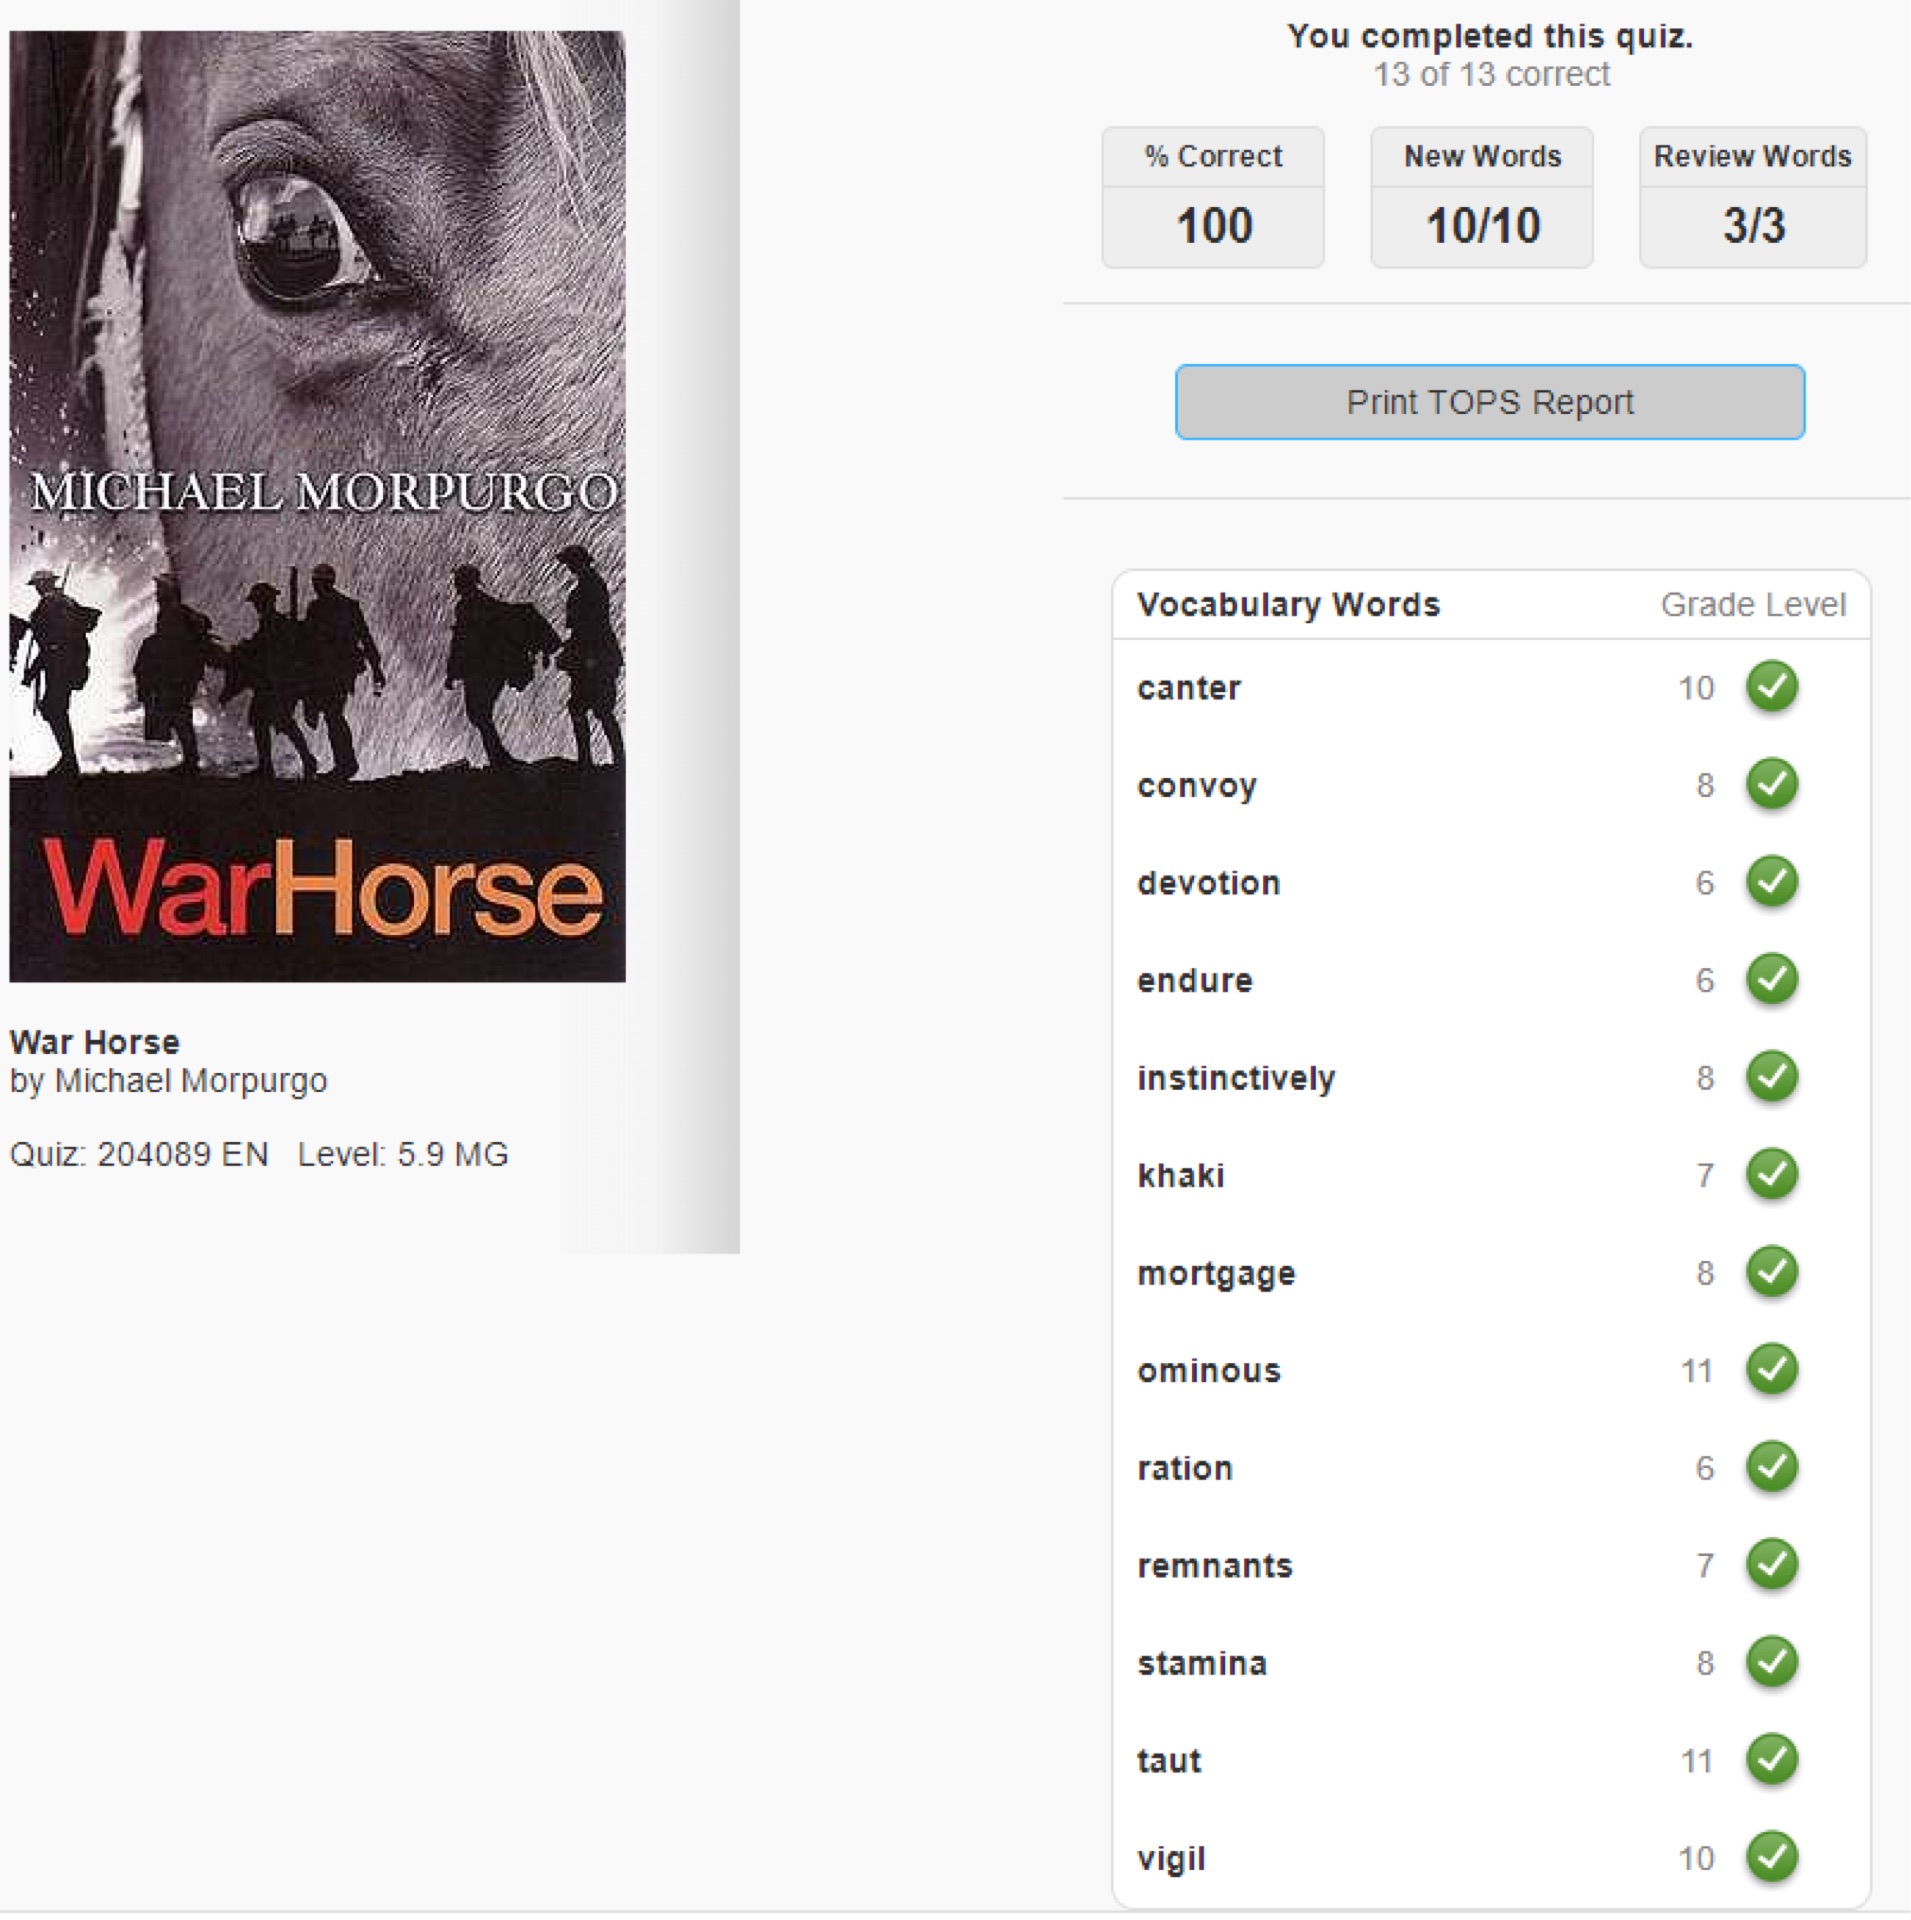
Task: Click grade level 10 for canter
Action: click(x=1697, y=688)
